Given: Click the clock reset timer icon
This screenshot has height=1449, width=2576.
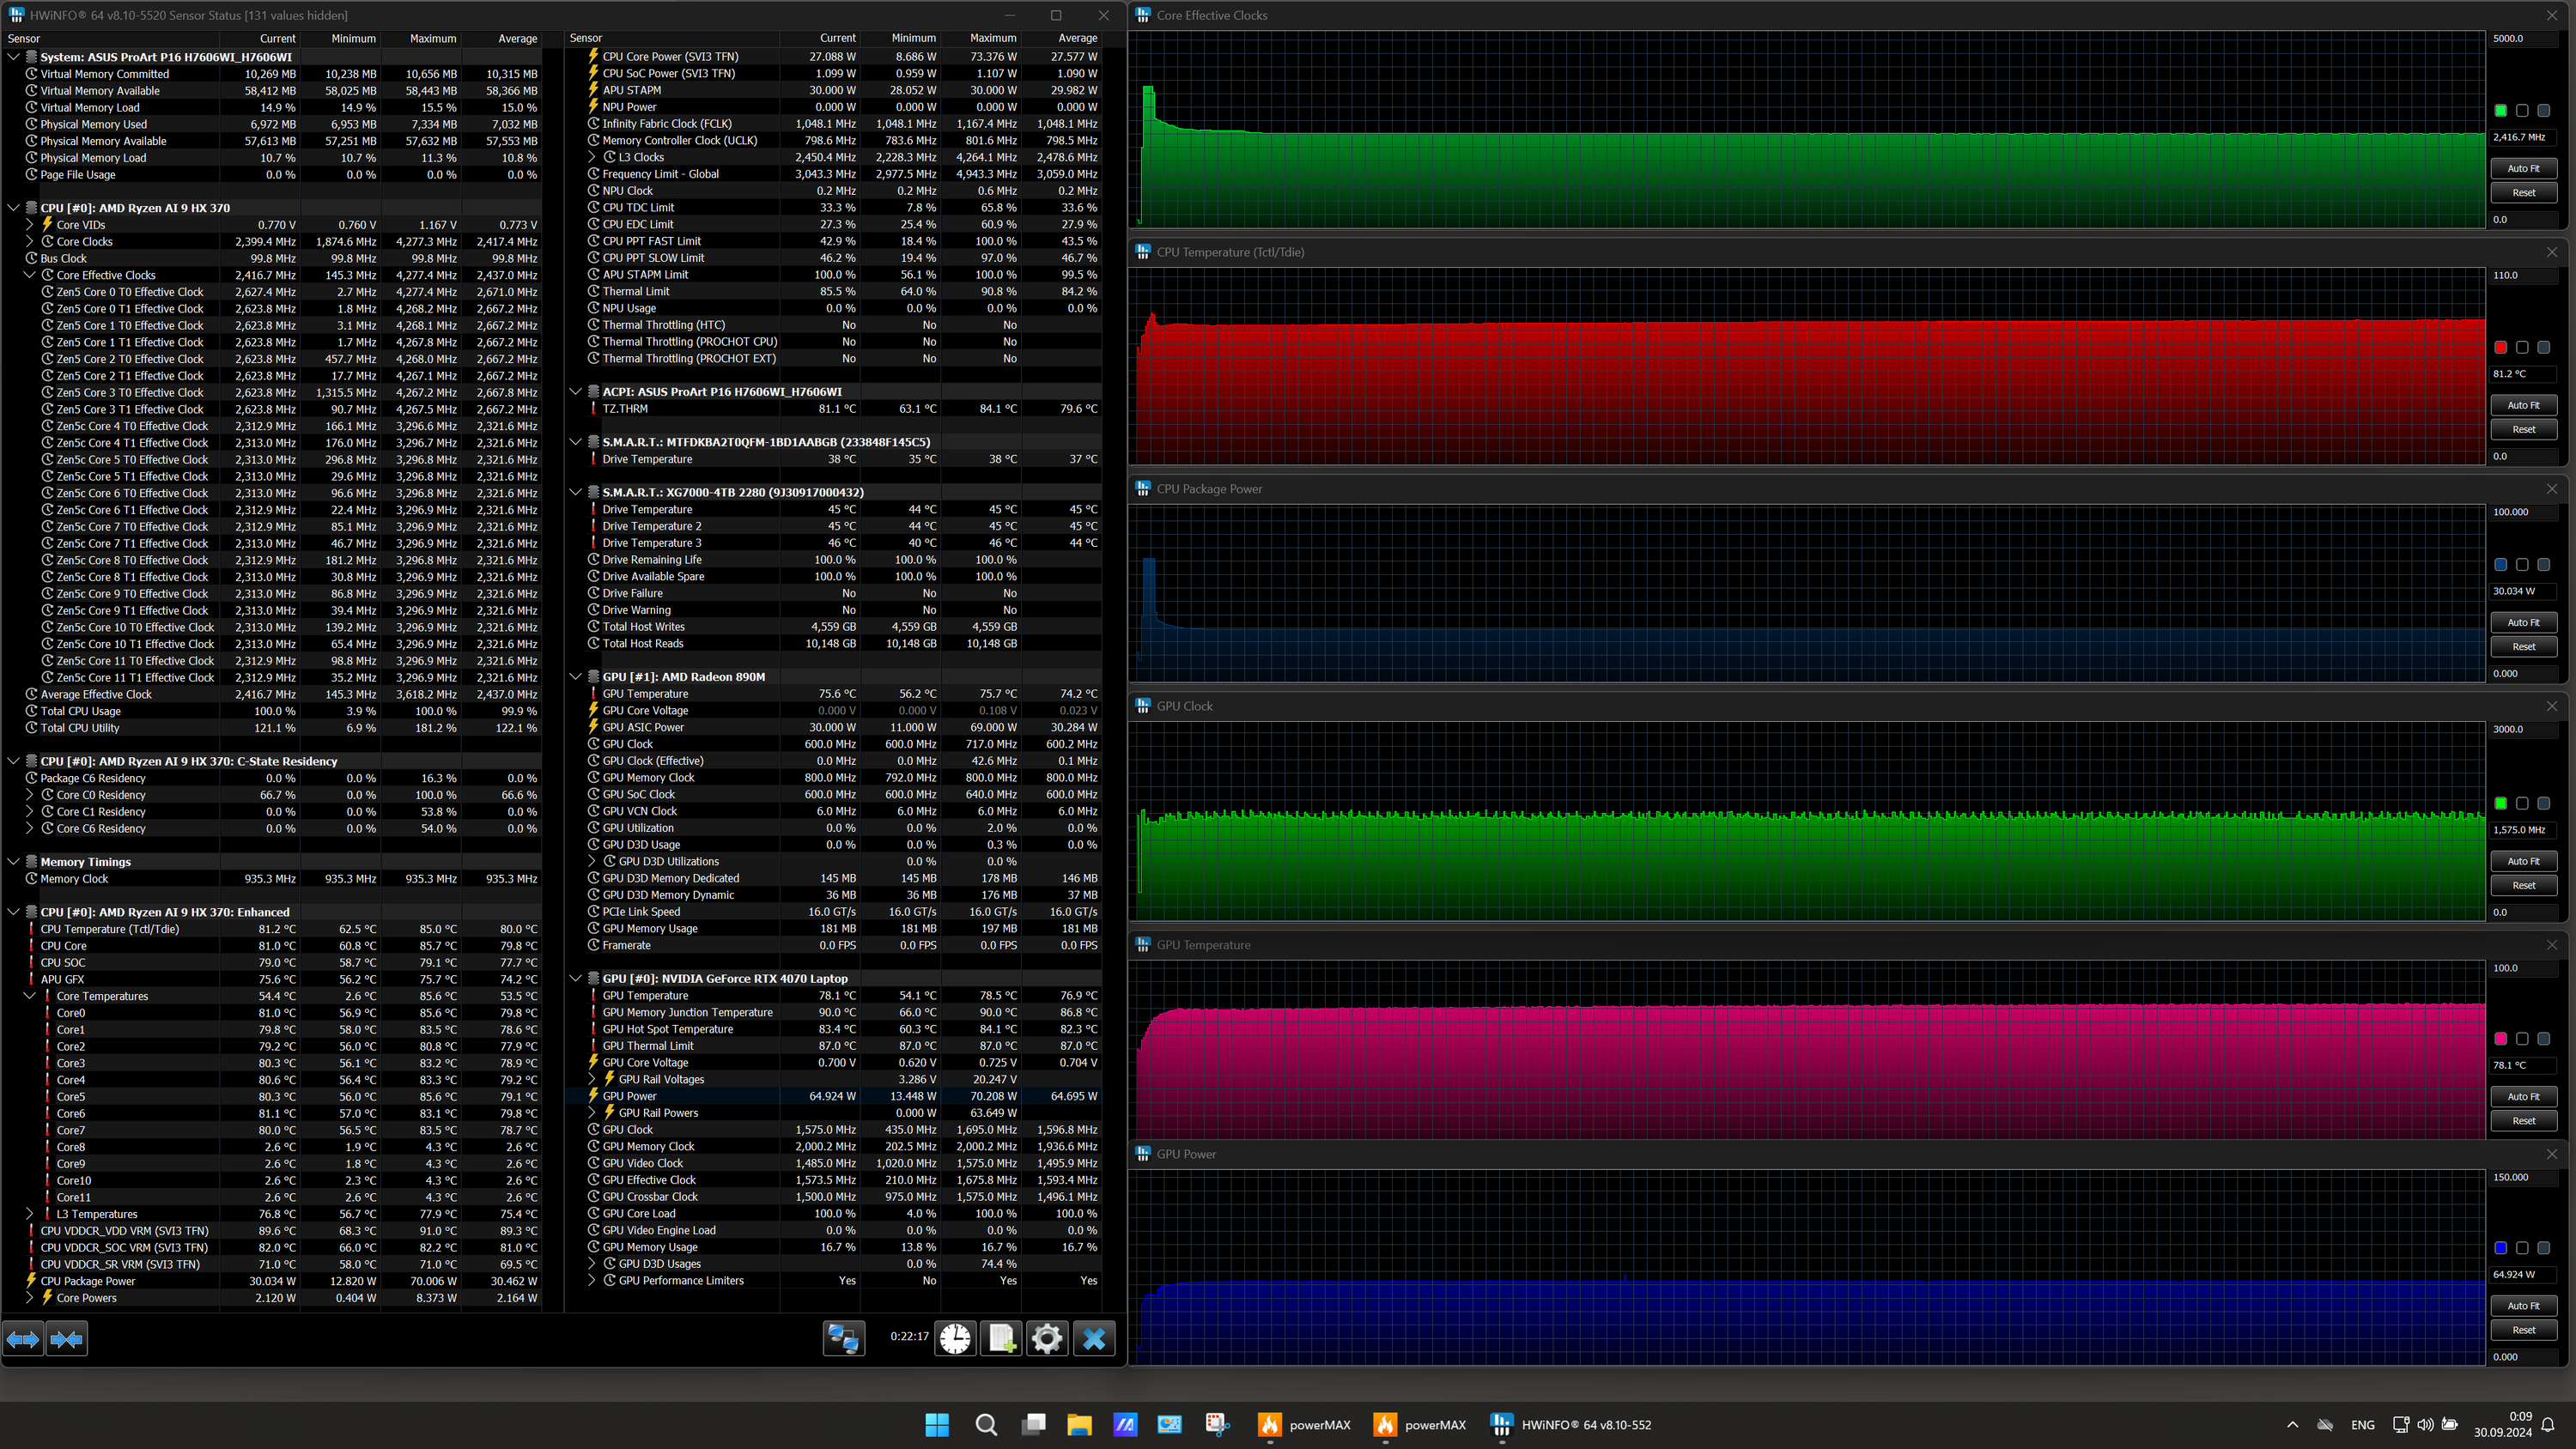Looking at the screenshot, I should (x=955, y=1338).
